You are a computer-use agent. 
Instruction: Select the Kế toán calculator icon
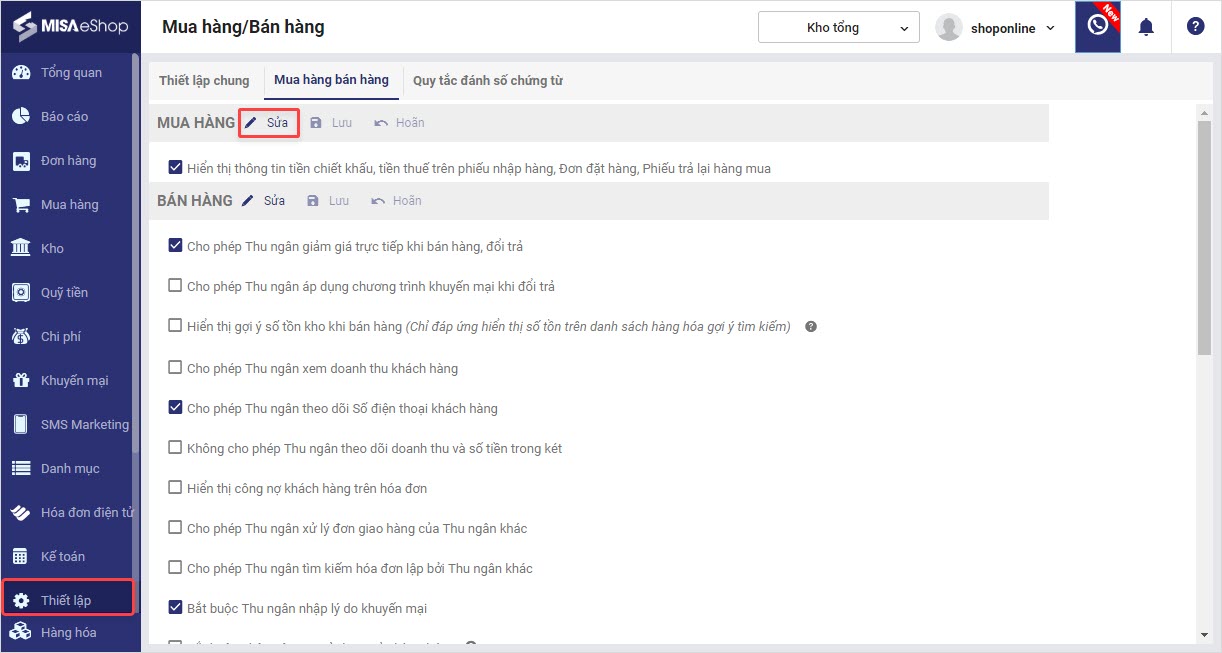pyautogui.click(x=20, y=557)
